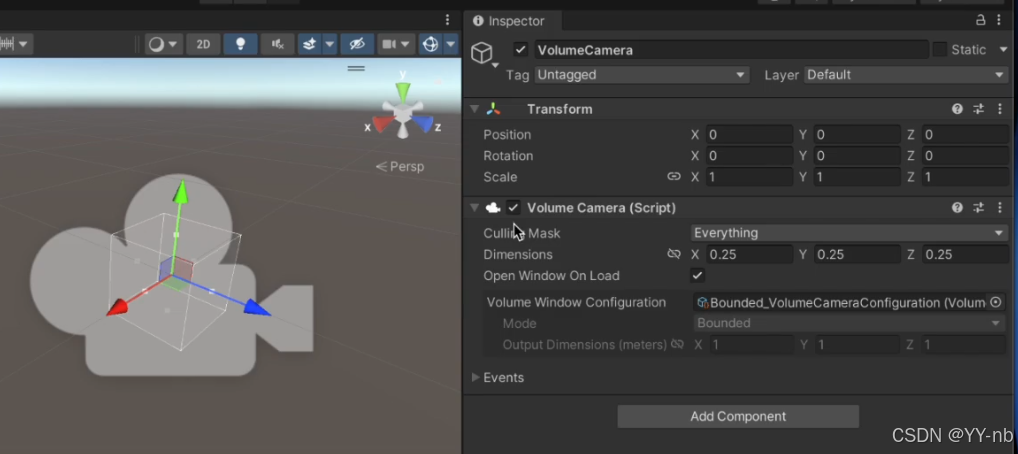Toggle gizmos visibility in Scene view
Viewport: 1018px width, 454px height.
click(x=430, y=44)
